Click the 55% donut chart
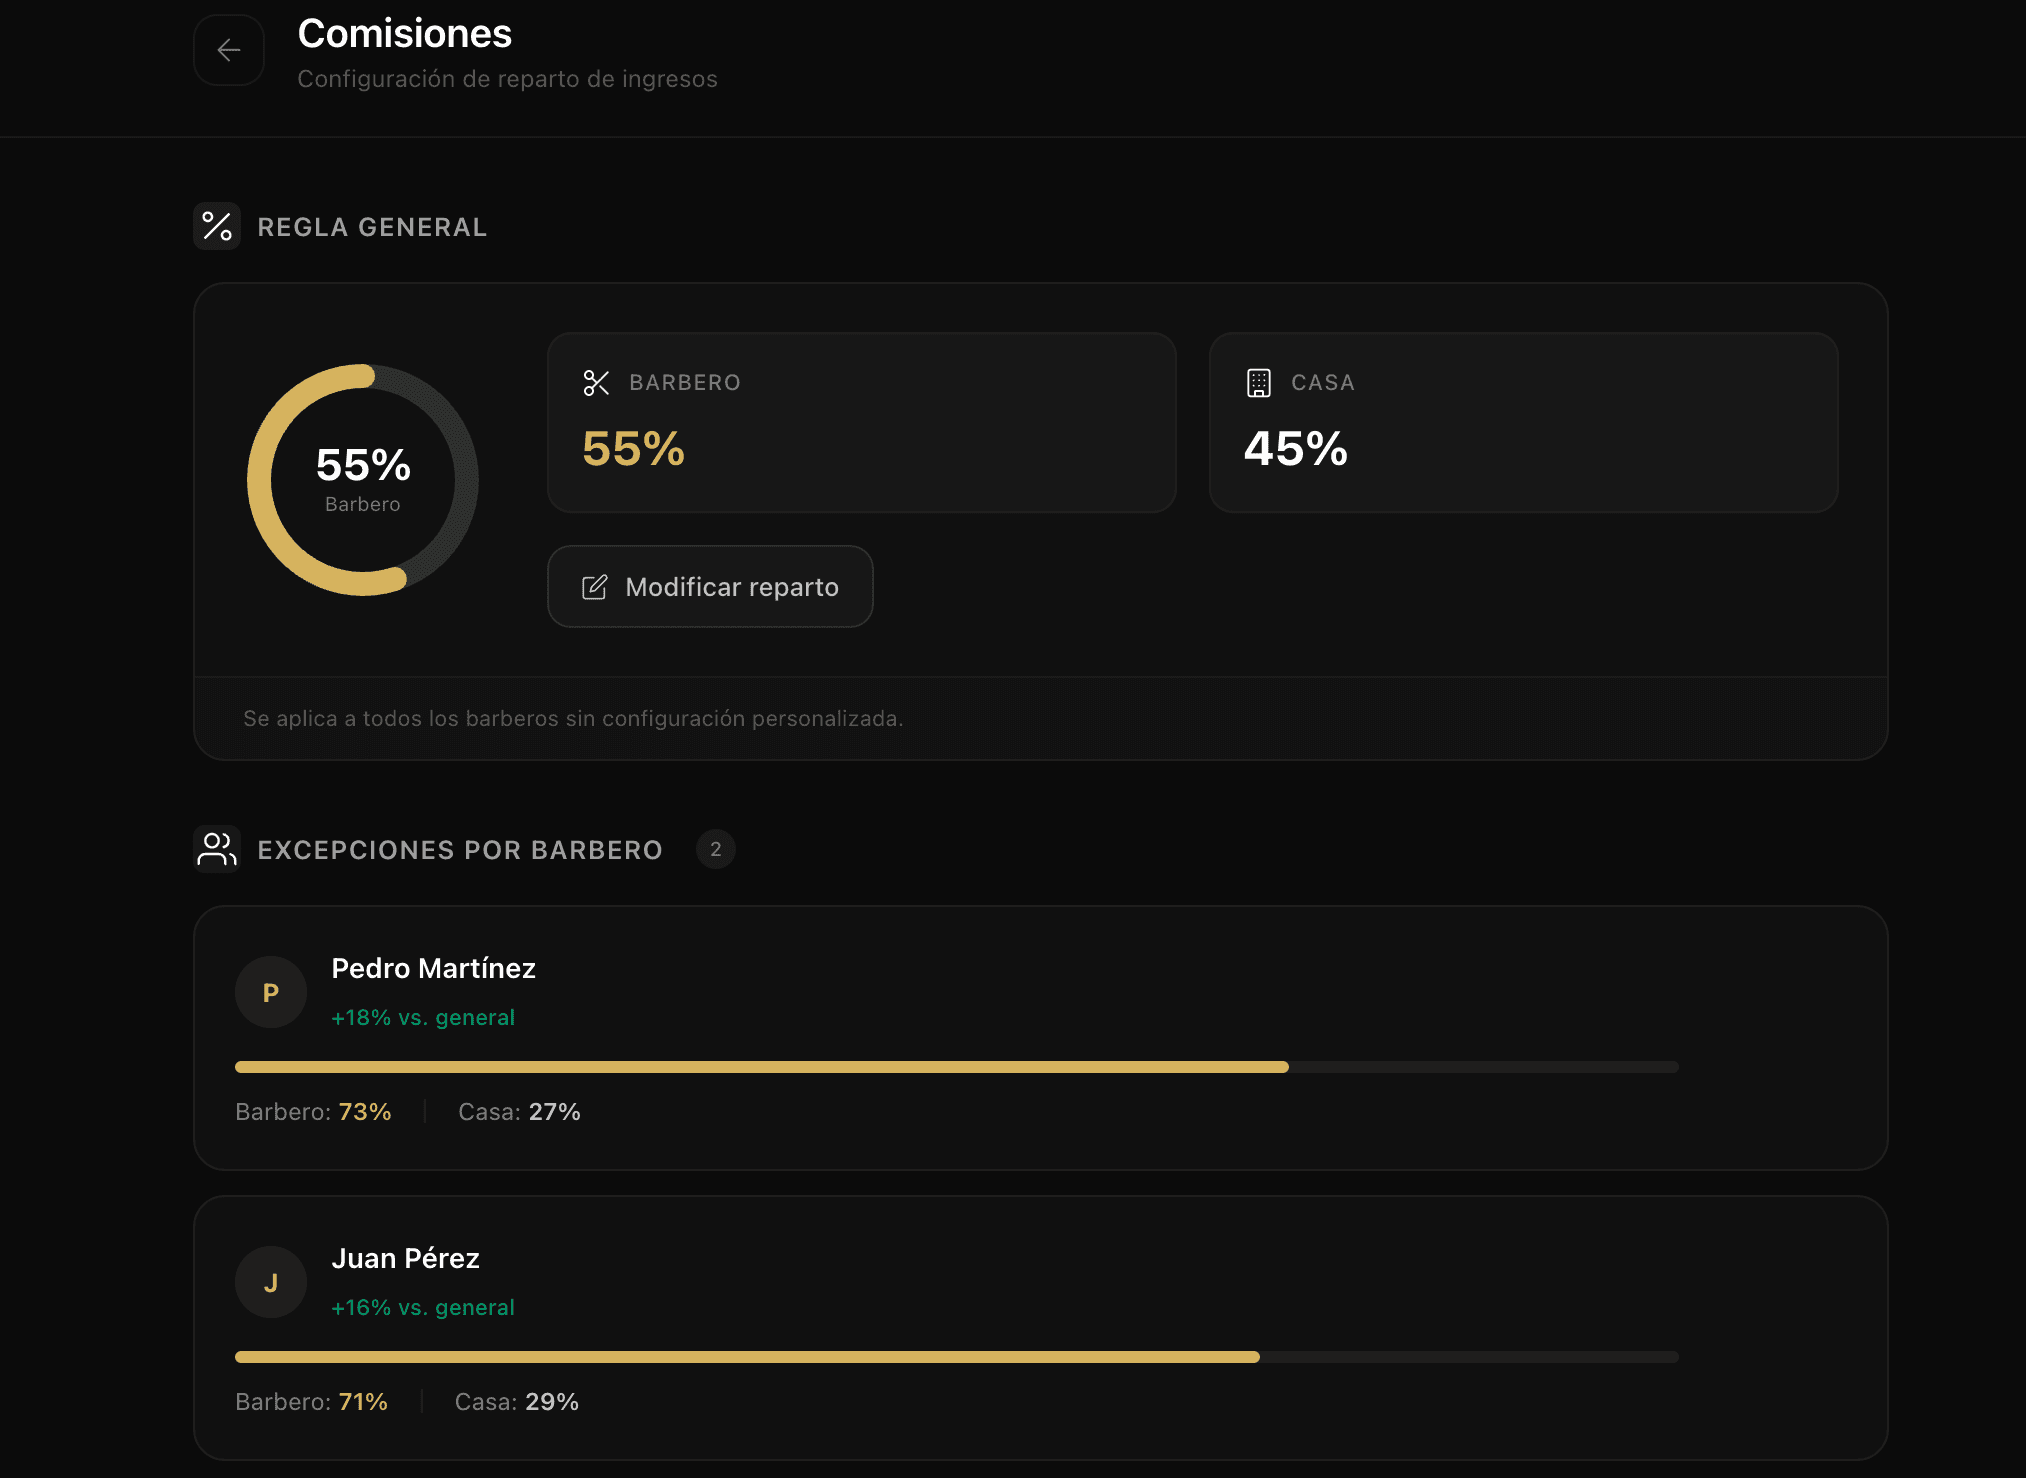The height and width of the screenshot is (1478, 2026). 363,480
